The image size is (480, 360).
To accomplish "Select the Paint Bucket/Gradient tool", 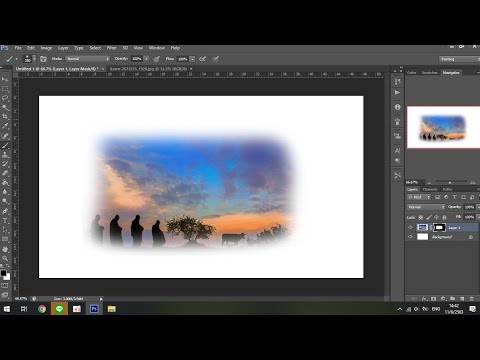I will pos(5,183).
